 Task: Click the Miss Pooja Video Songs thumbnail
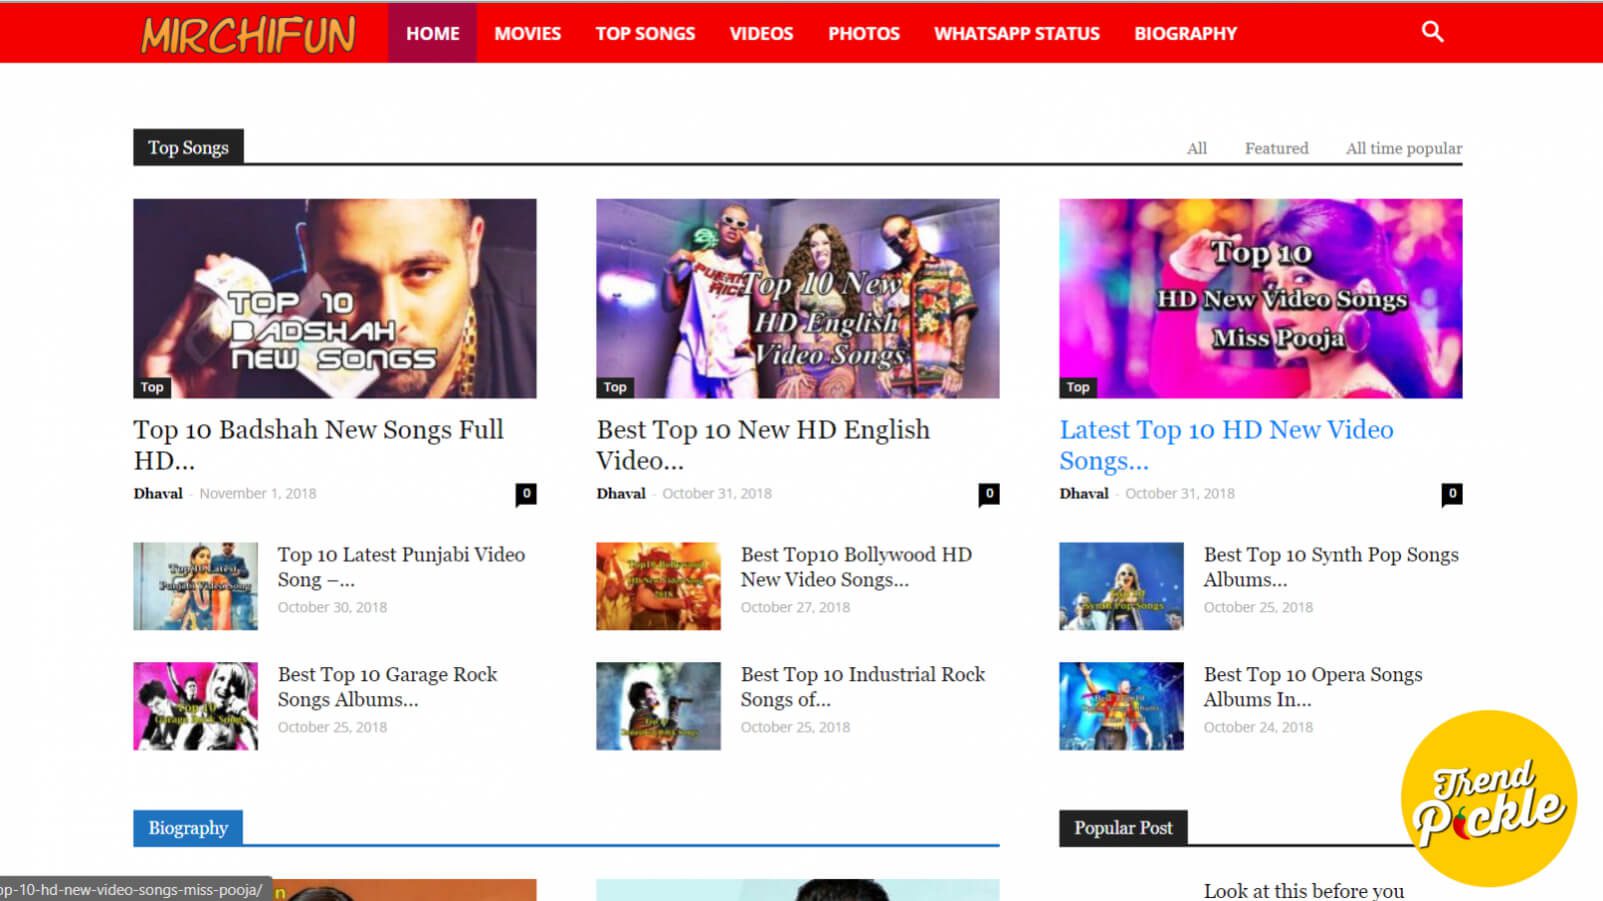click(x=1261, y=298)
